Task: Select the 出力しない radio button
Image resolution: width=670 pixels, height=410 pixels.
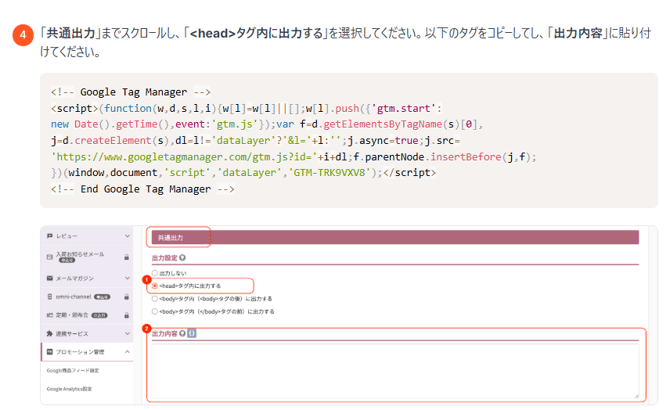Action: pos(154,272)
